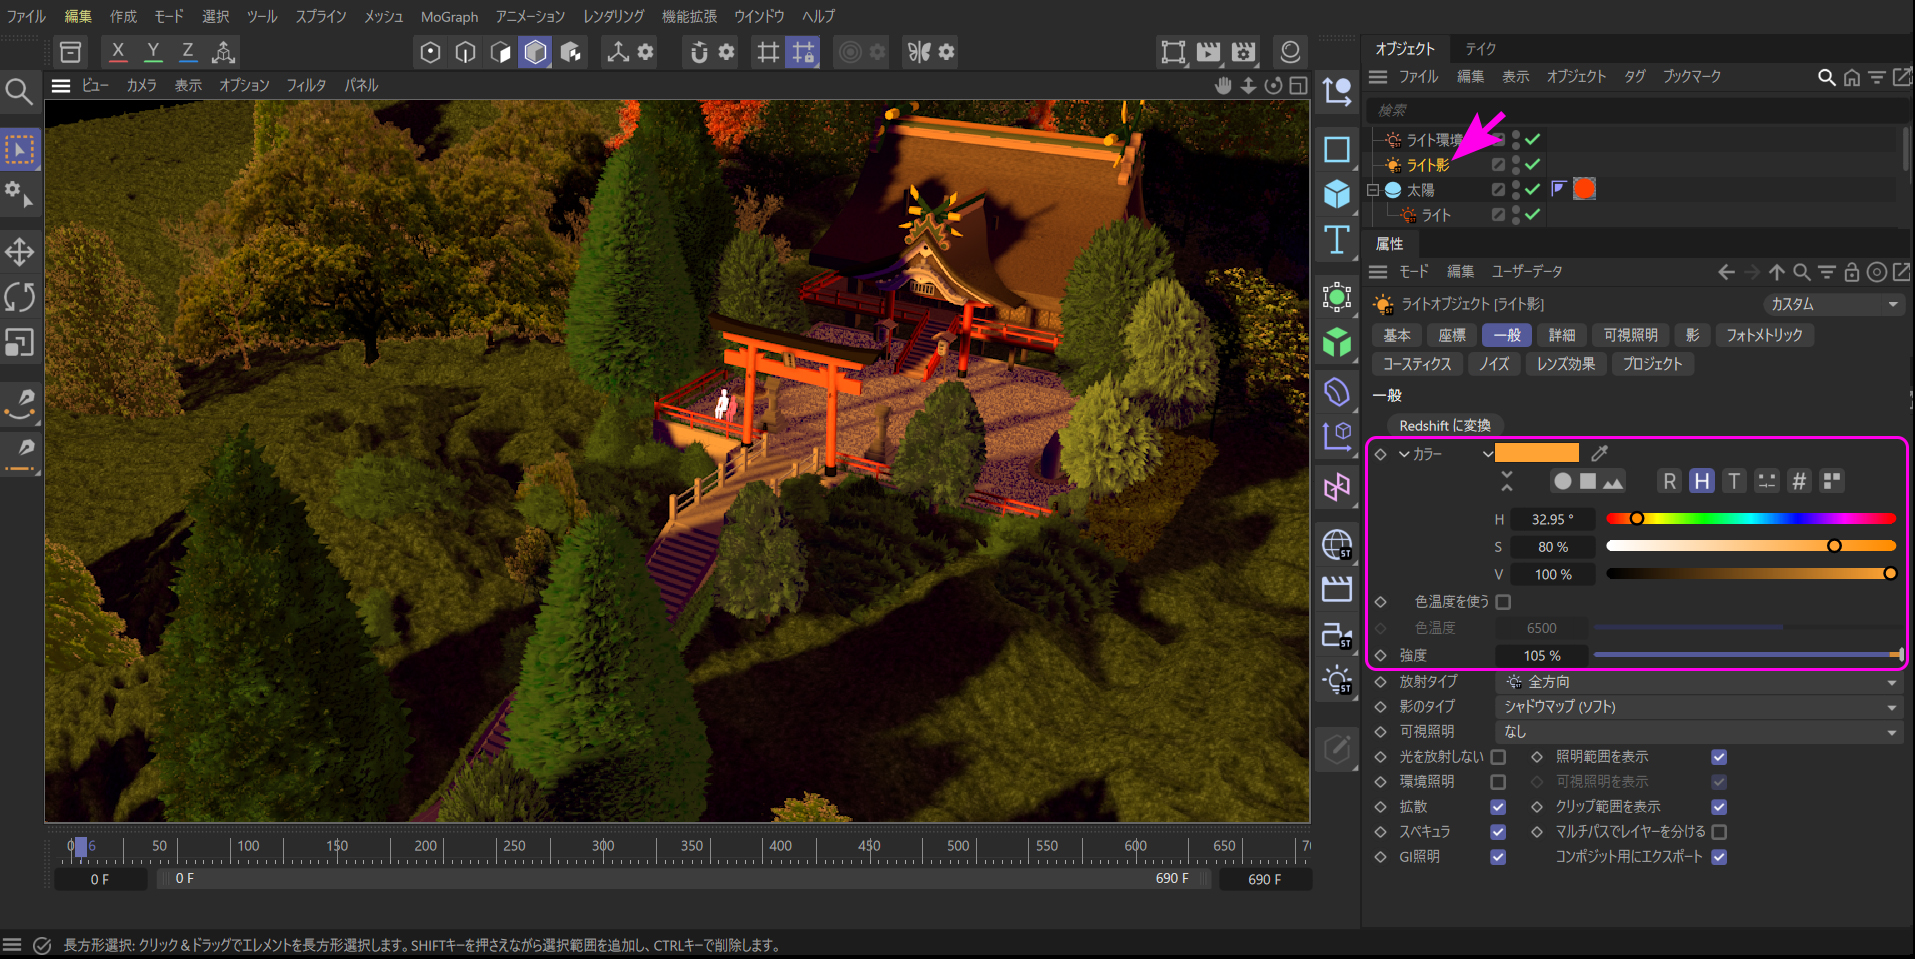Switch to the 詳細 attribute tab
Viewport: 1915px width, 959px height.
[1561, 335]
